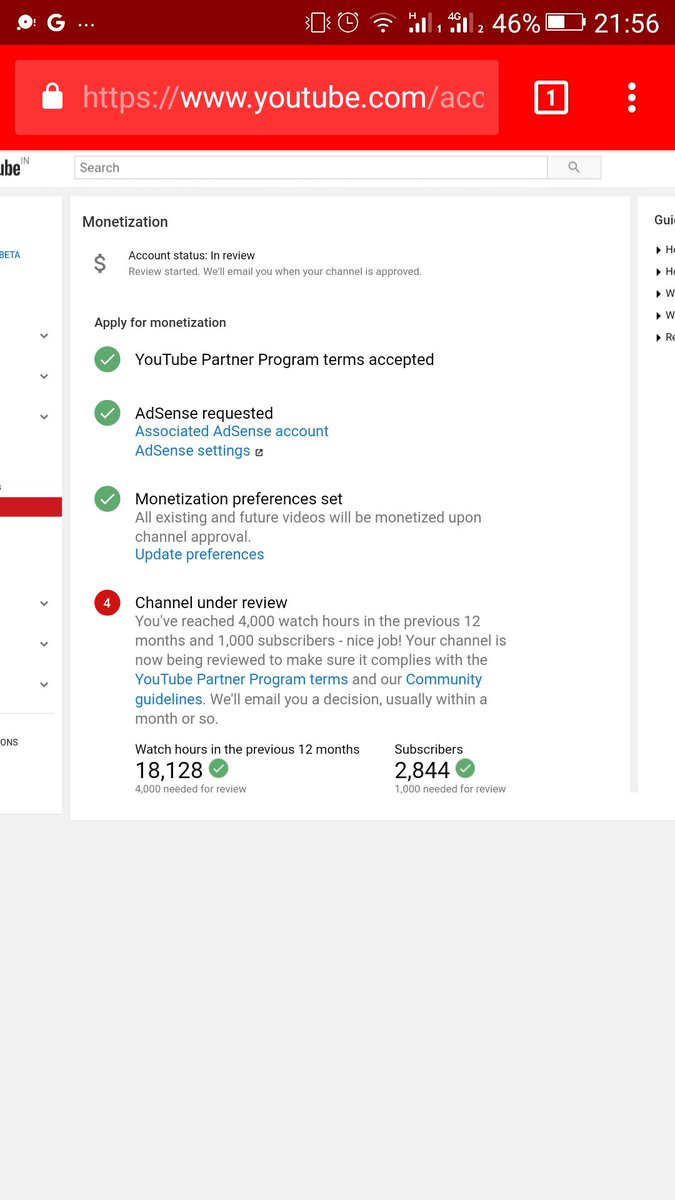The image size is (675, 1200).
Task: Click the red step 4 badge
Action: coord(107,603)
